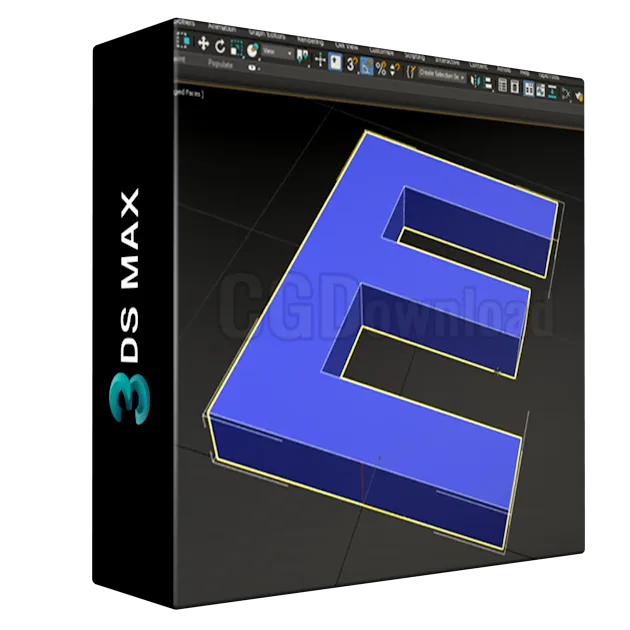Switch to the Populate ribbon tab
630x630 pixels.
[220, 64]
